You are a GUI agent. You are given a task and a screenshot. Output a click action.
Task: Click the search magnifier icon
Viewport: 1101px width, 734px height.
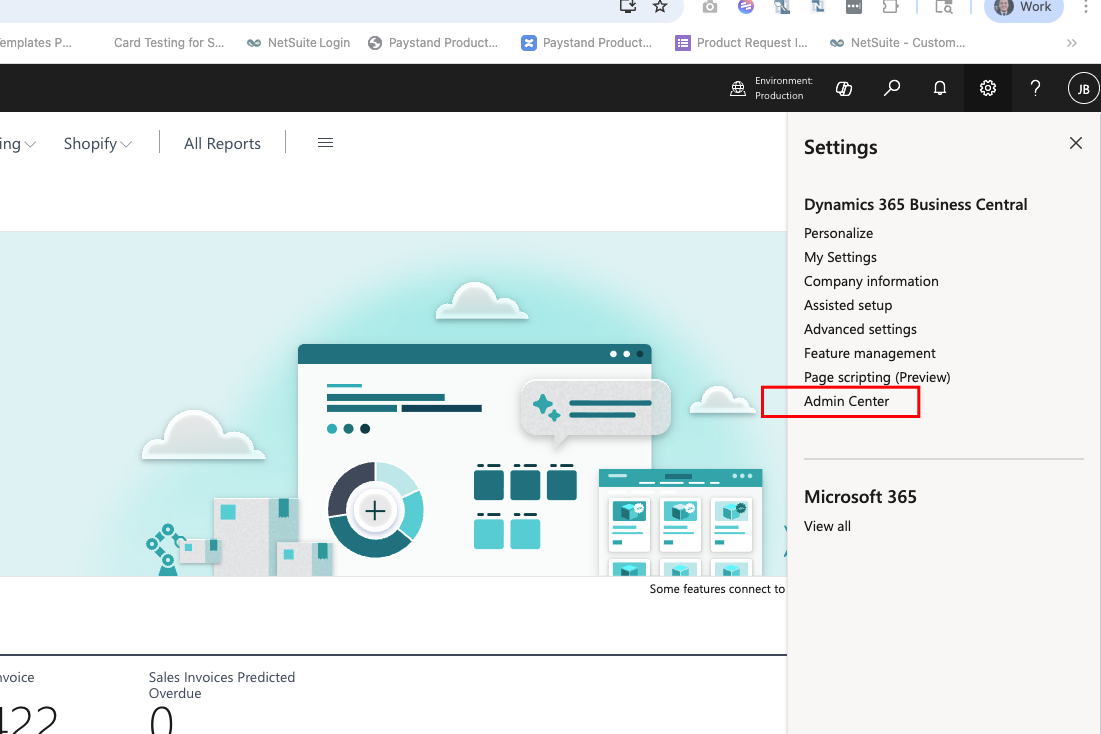[x=892, y=88]
